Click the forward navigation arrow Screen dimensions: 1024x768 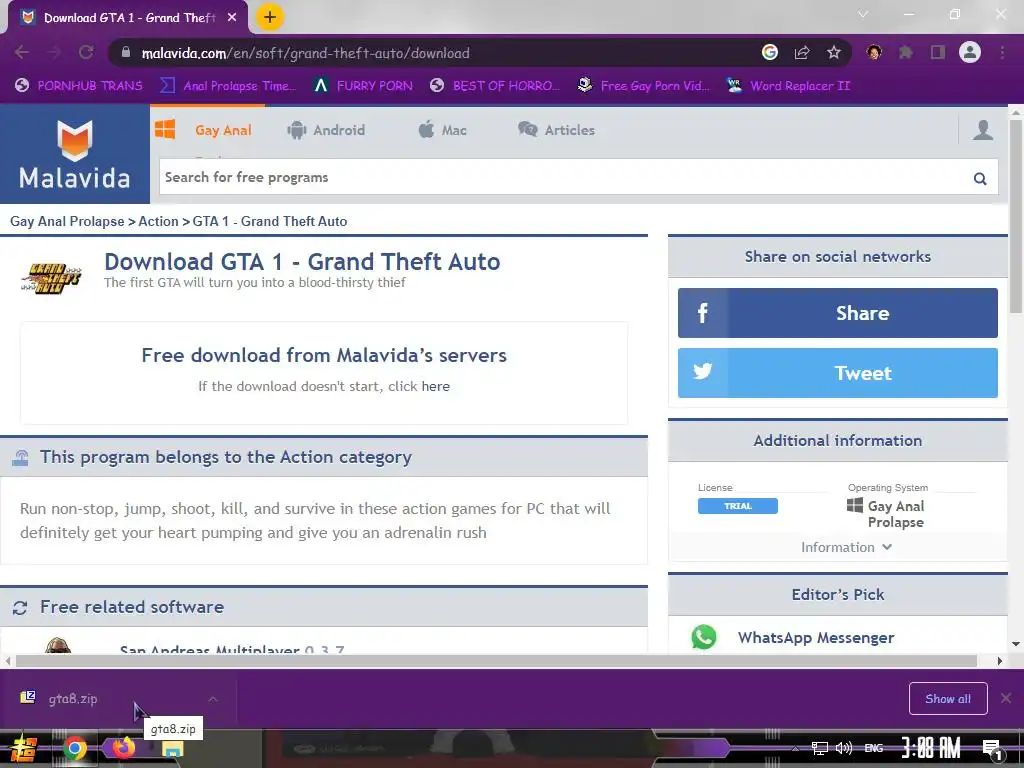(54, 53)
